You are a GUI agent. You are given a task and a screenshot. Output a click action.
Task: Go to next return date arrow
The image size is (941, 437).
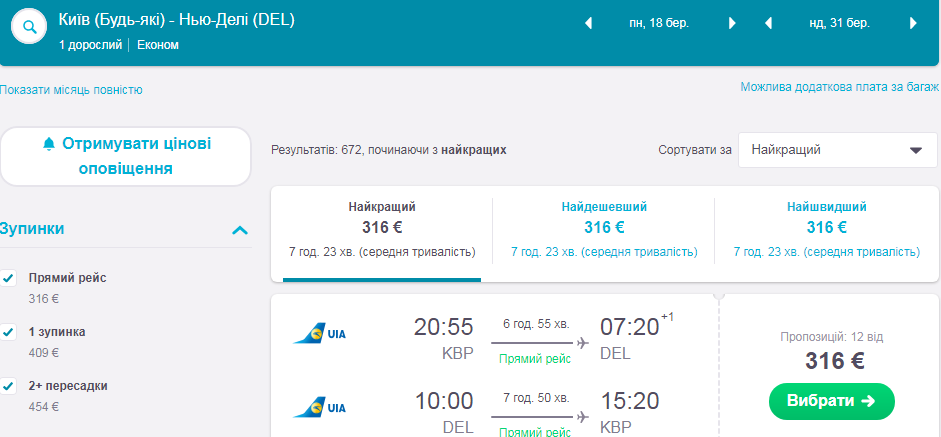point(913,23)
